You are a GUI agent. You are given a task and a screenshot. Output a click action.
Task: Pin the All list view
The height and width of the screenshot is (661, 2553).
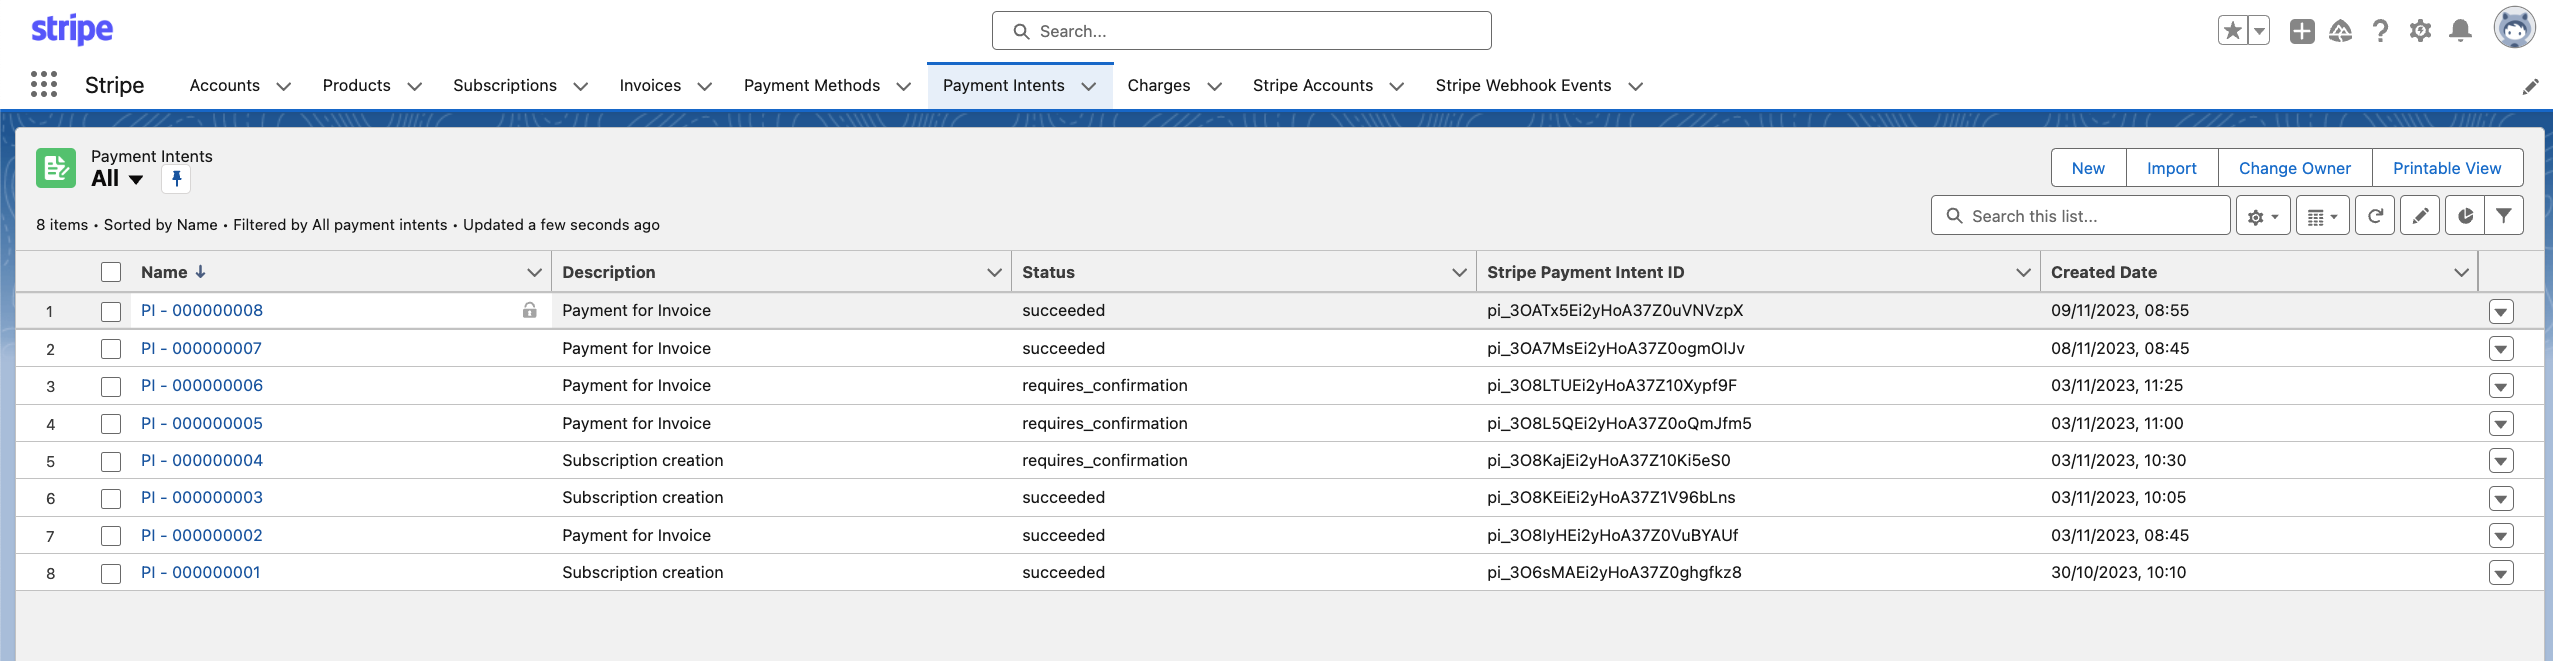pos(176,179)
